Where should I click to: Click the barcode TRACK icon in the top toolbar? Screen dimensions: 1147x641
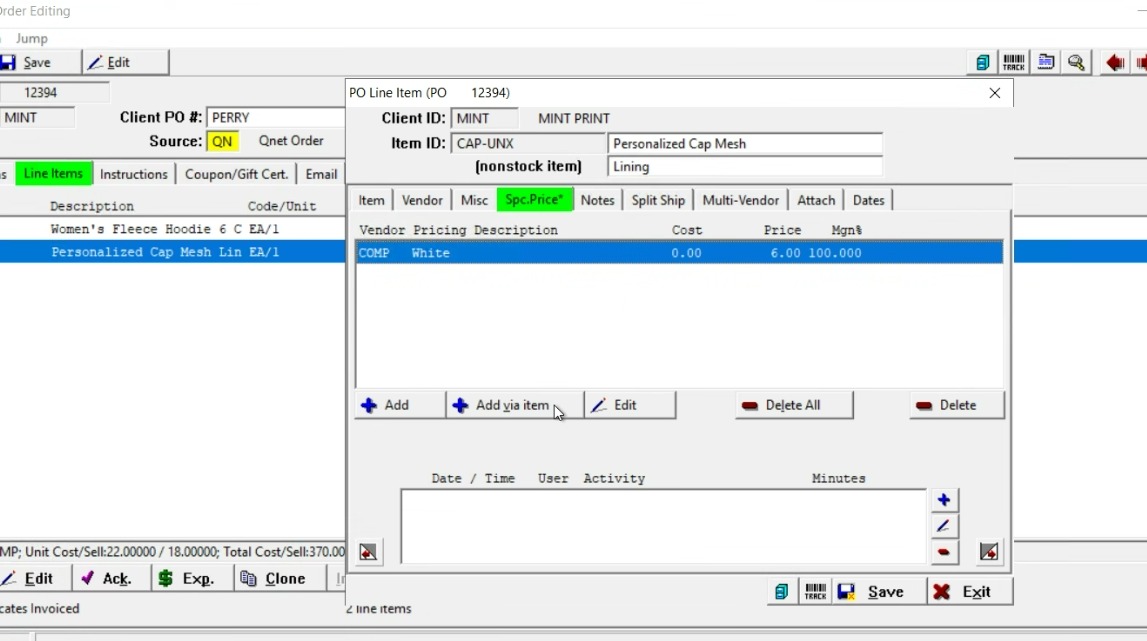point(1014,63)
